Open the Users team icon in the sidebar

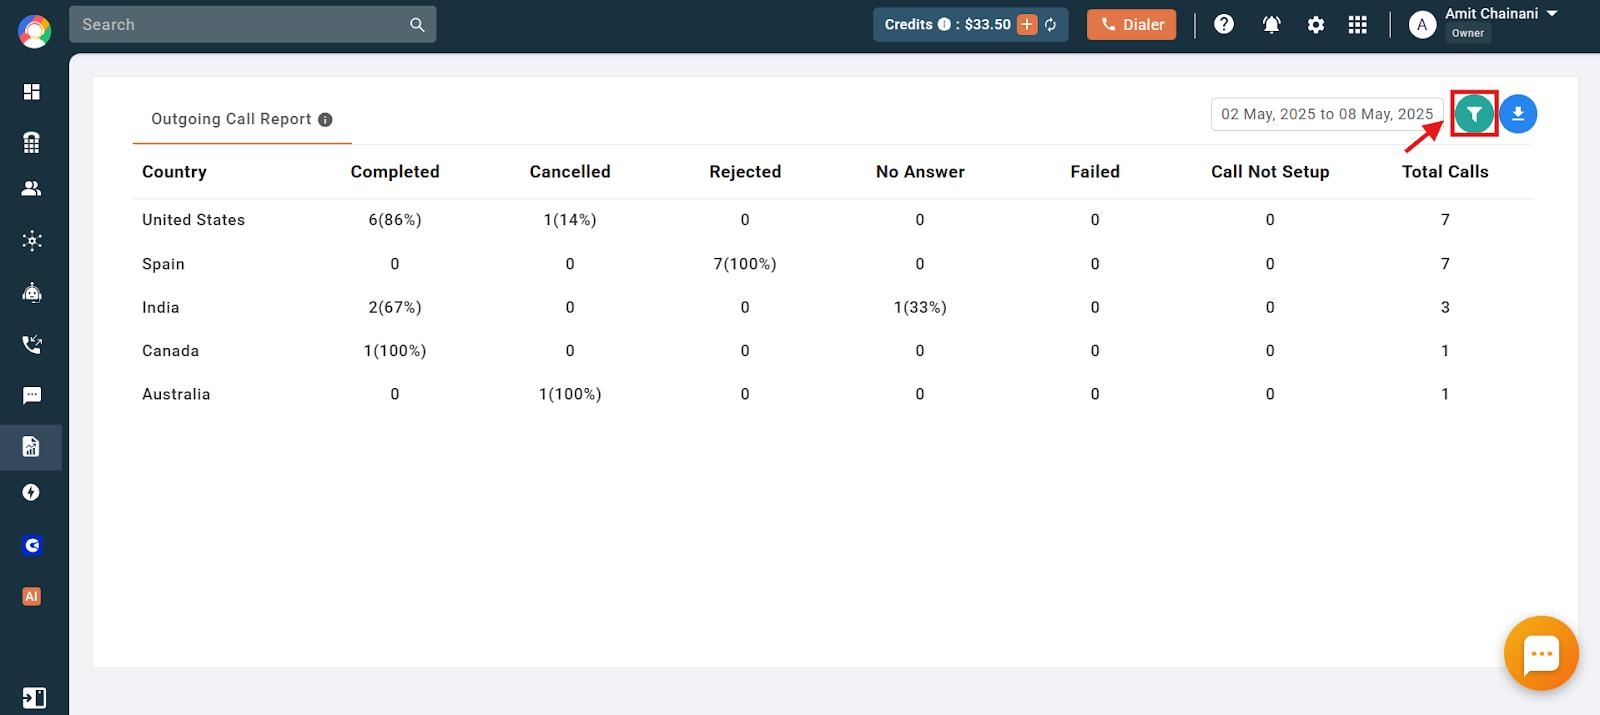click(31, 188)
